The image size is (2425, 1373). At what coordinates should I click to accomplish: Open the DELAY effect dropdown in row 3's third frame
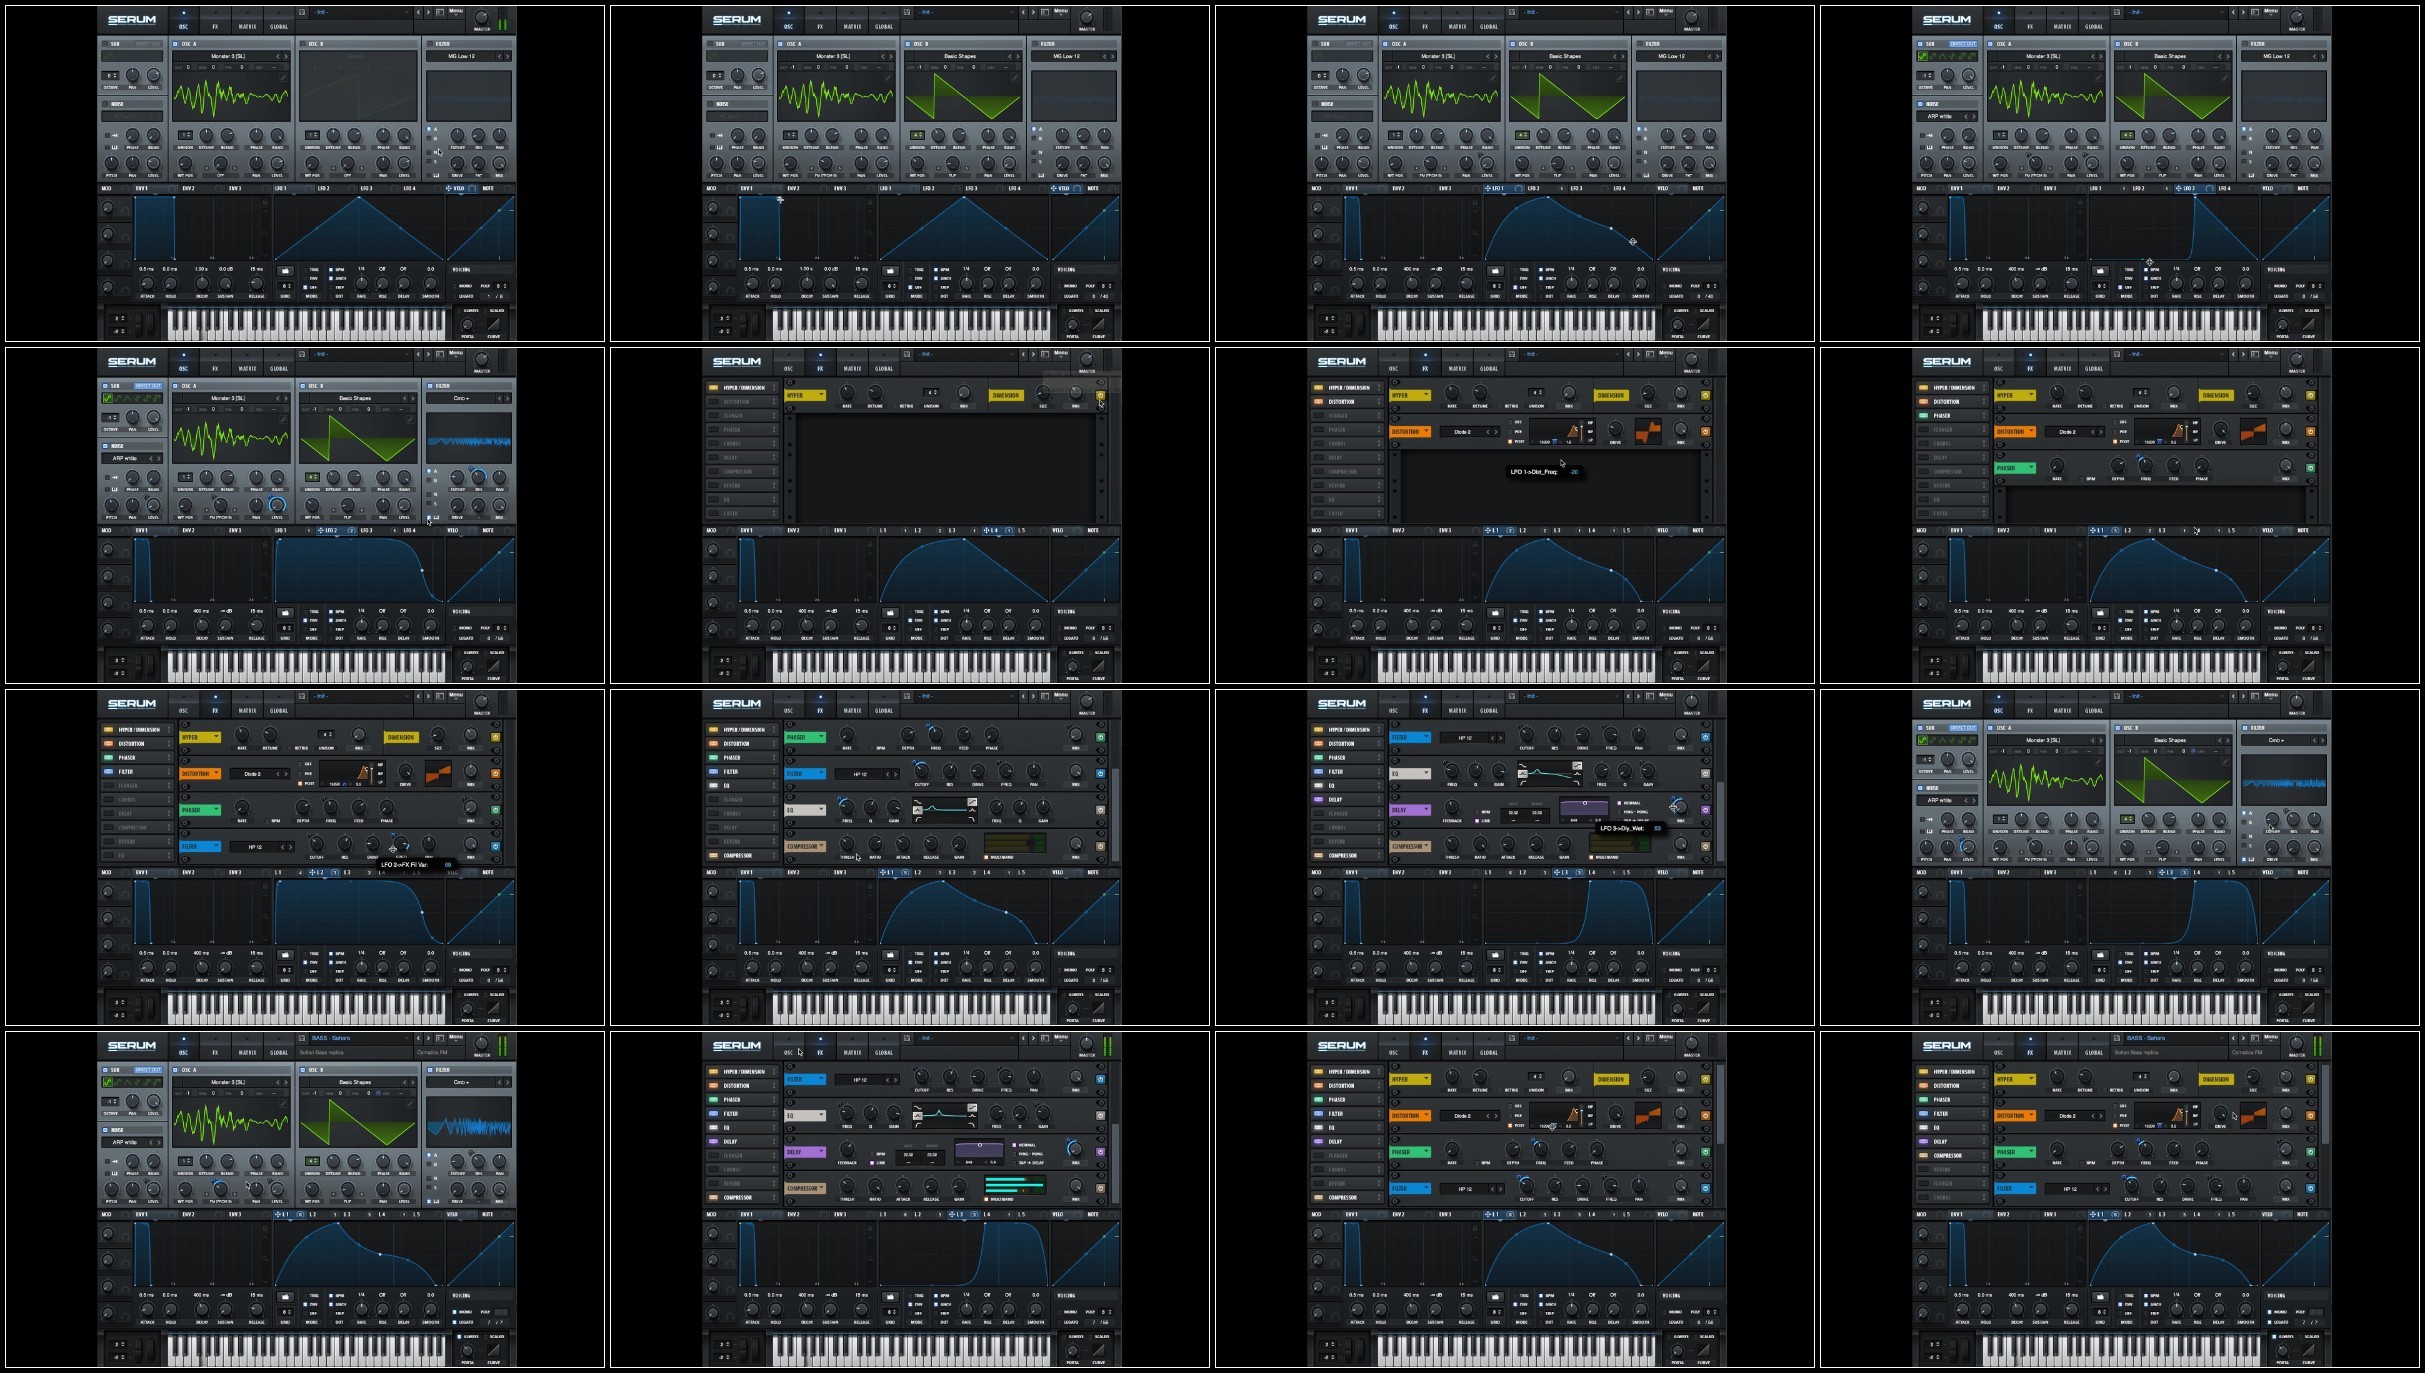pyautogui.click(x=1411, y=810)
